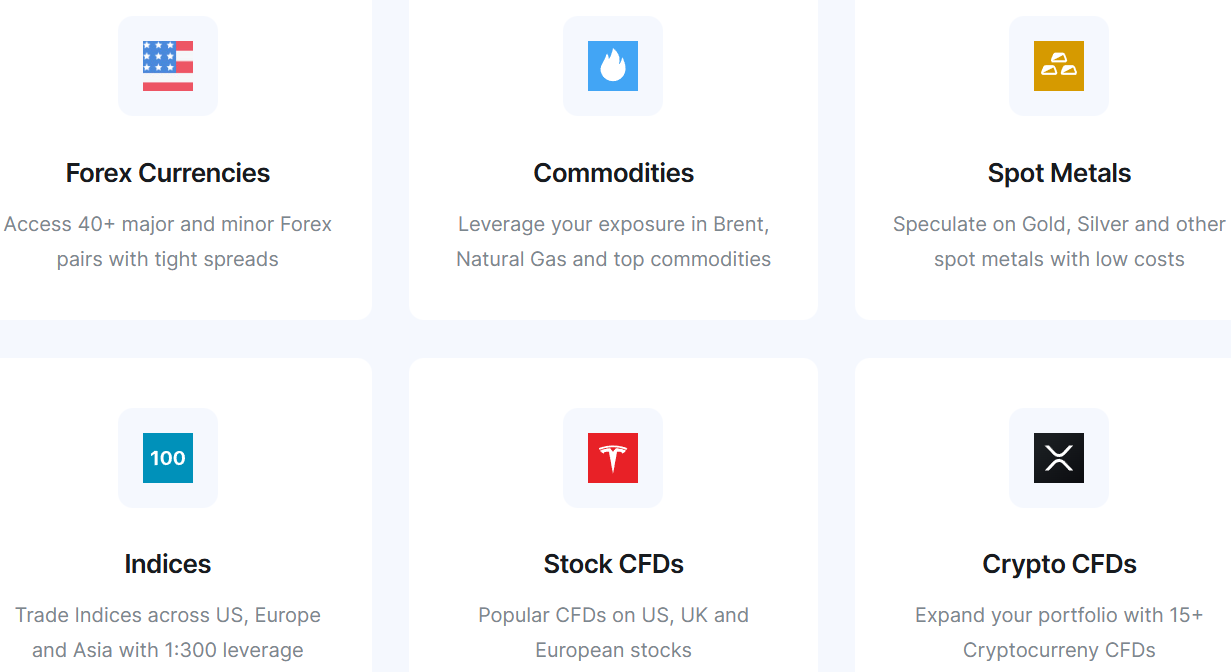Click the "Access 40+ major and minor Forex" description
The height and width of the screenshot is (672, 1231).
tap(168, 224)
